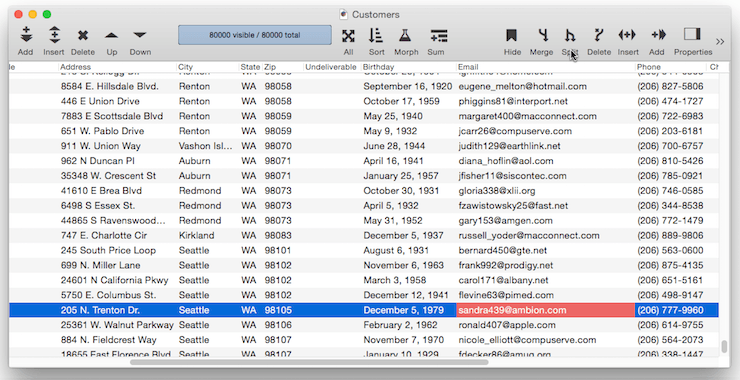Click the Insert field icon beside Add
This screenshot has height=380, width=740.
coord(627,34)
